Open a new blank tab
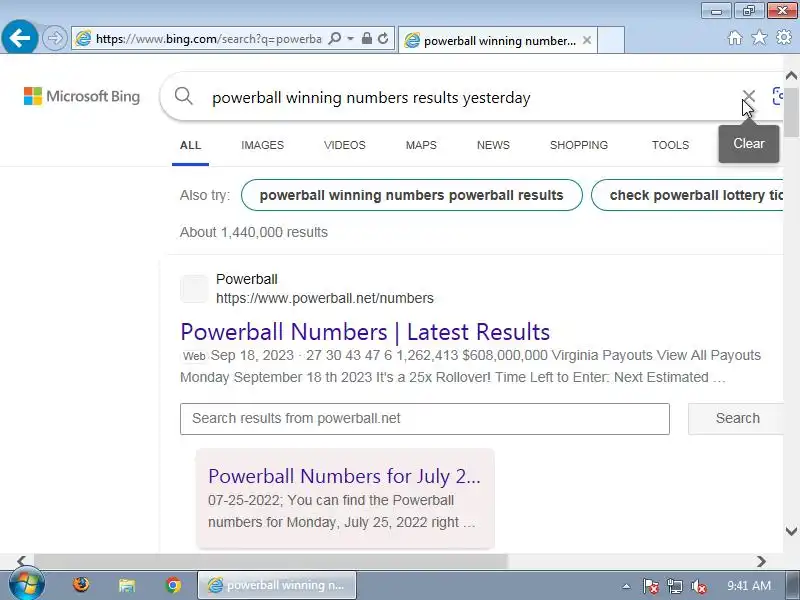This screenshot has height=600, width=800. [x=611, y=40]
